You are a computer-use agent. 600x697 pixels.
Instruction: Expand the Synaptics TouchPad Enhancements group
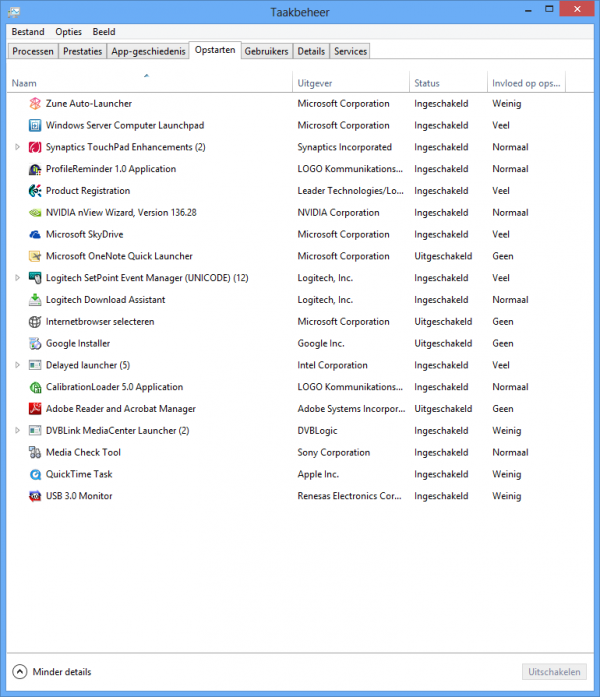(x=17, y=147)
